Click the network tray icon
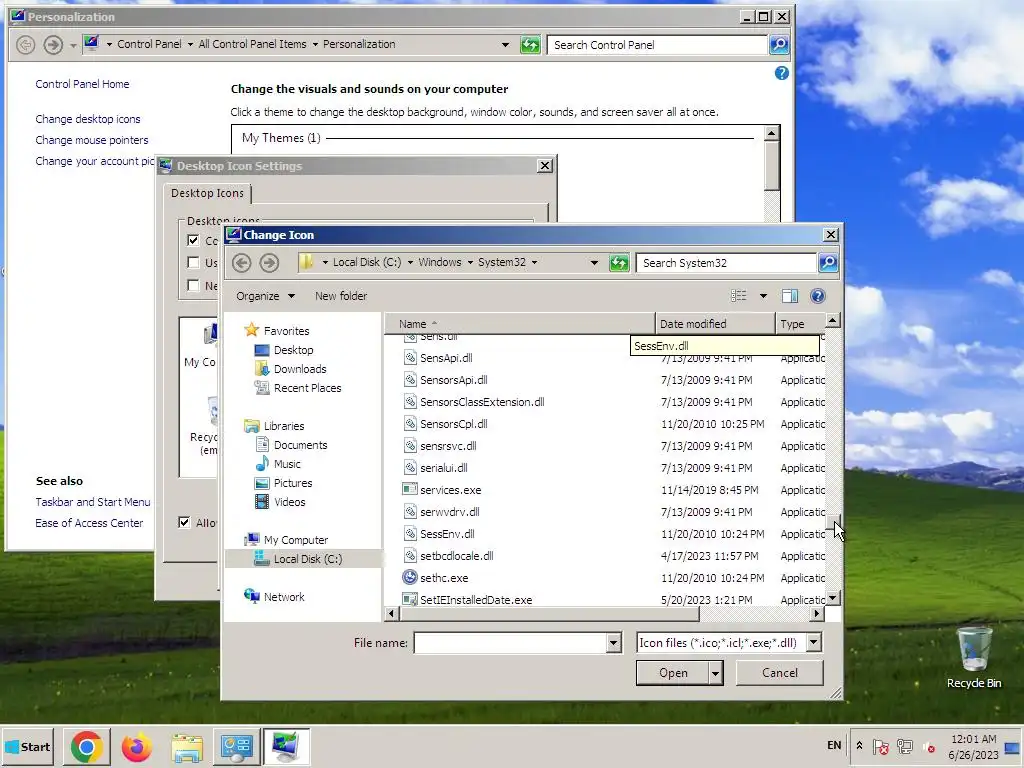The height and width of the screenshot is (768, 1024). click(x=904, y=746)
